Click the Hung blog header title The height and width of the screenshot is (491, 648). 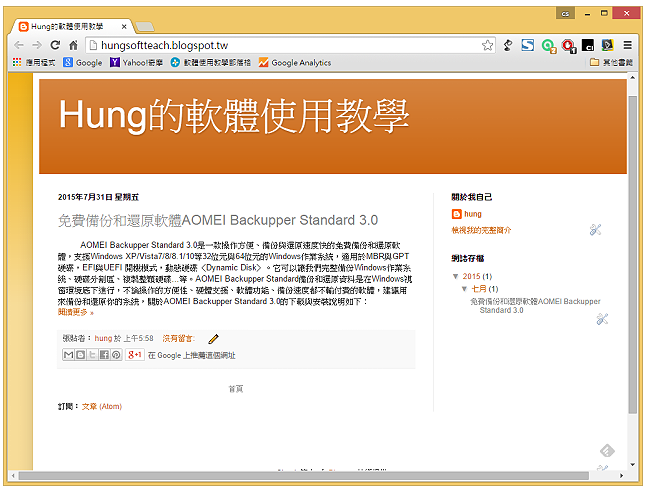[x=234, y=116]
